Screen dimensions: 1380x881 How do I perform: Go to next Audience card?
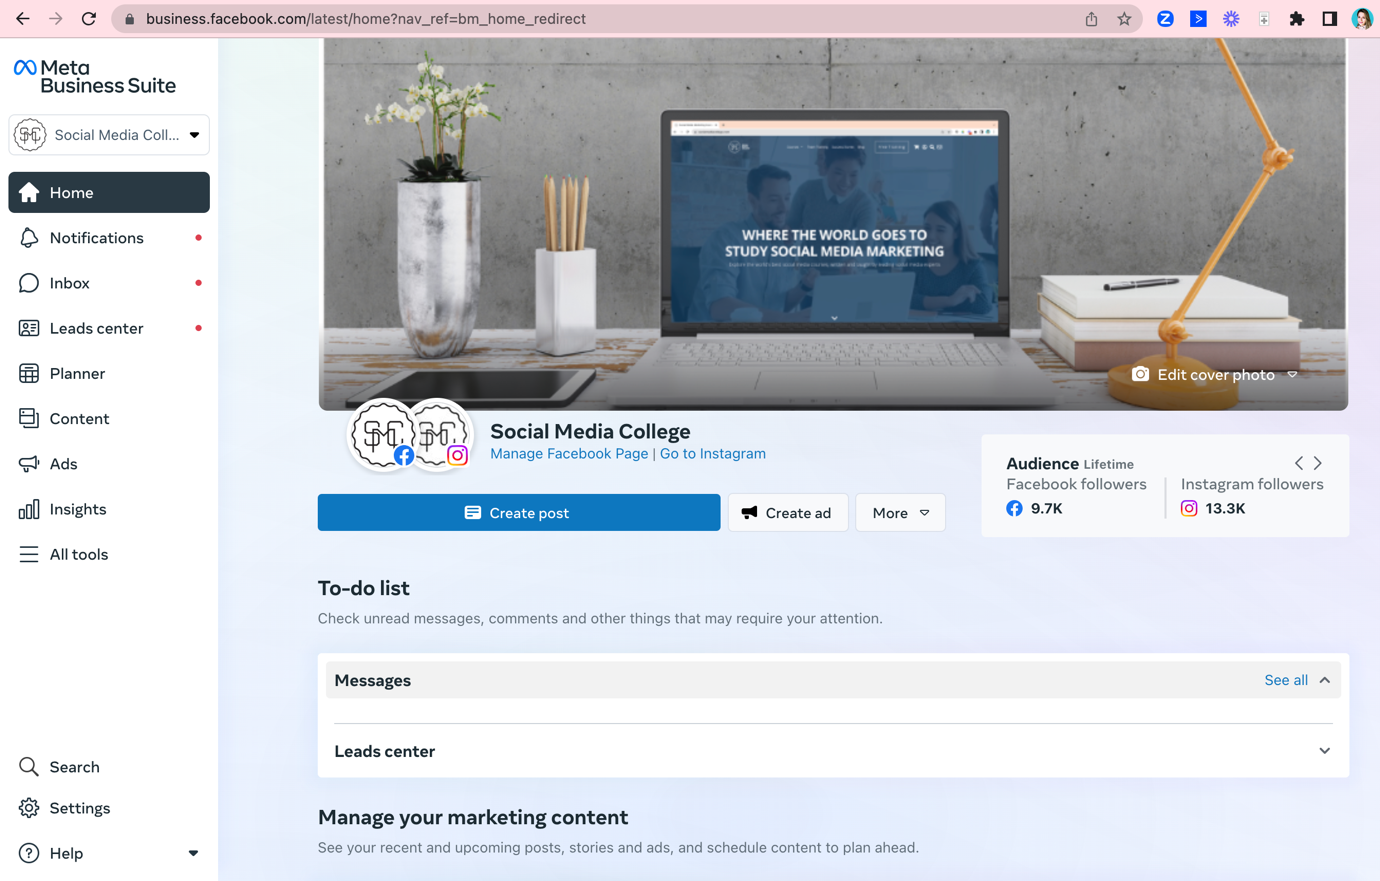click(1318, 463)
